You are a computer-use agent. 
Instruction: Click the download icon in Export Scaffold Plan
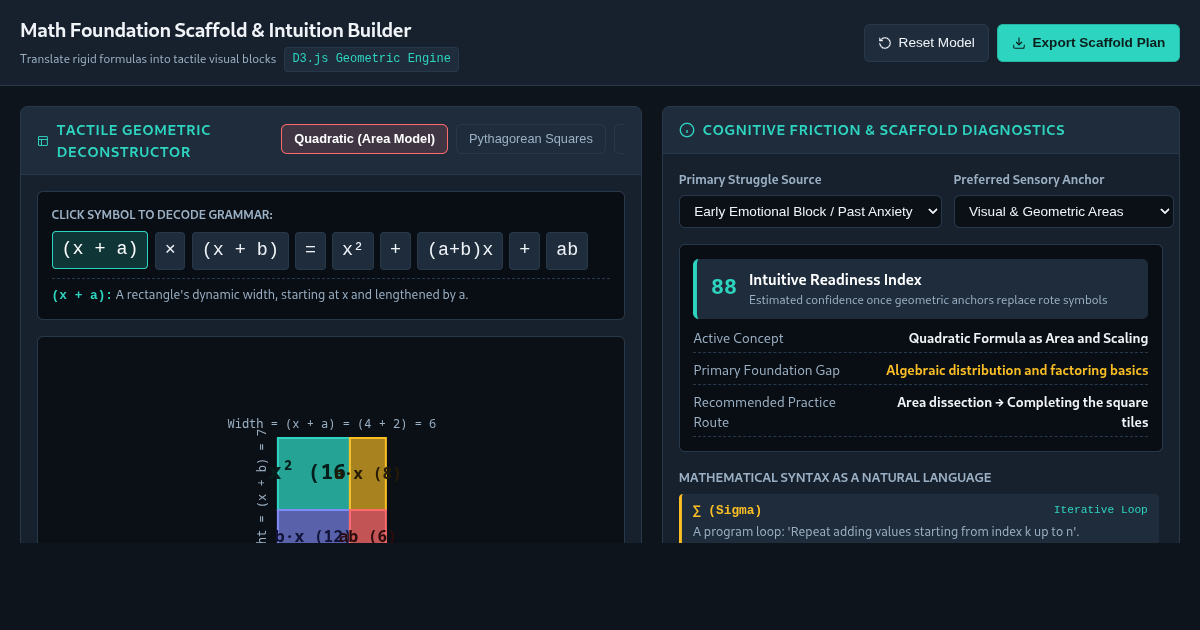click(x=1019, y=43)
